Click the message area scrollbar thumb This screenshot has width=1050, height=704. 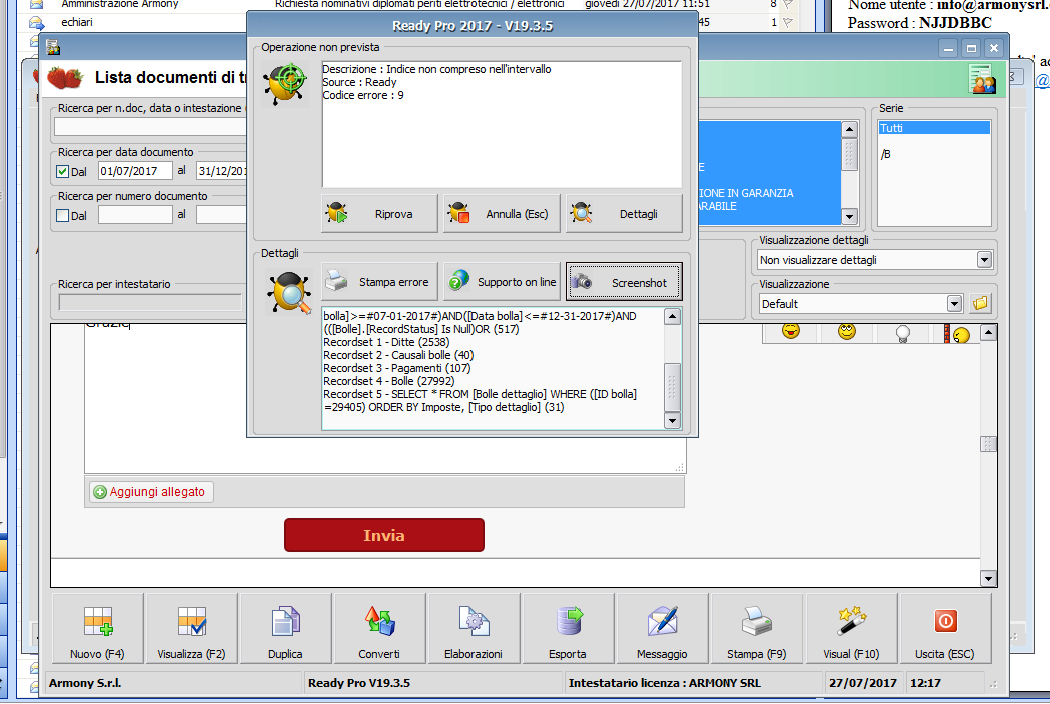pyautogui.click(x=988, y=443)
